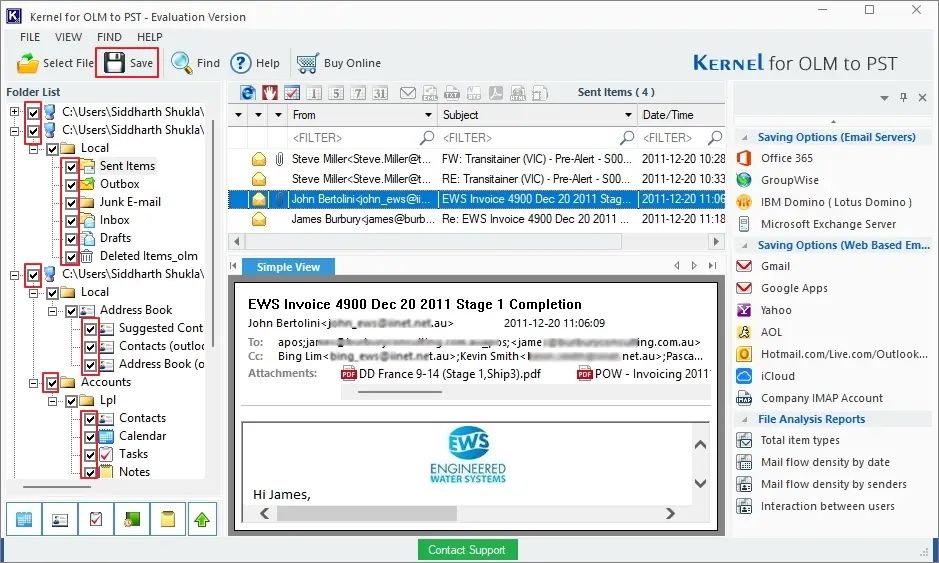Click the Calendar icon in bottom folder bar
The width and height of the screenshot is (939, 563).
click(x=24, y=519)
